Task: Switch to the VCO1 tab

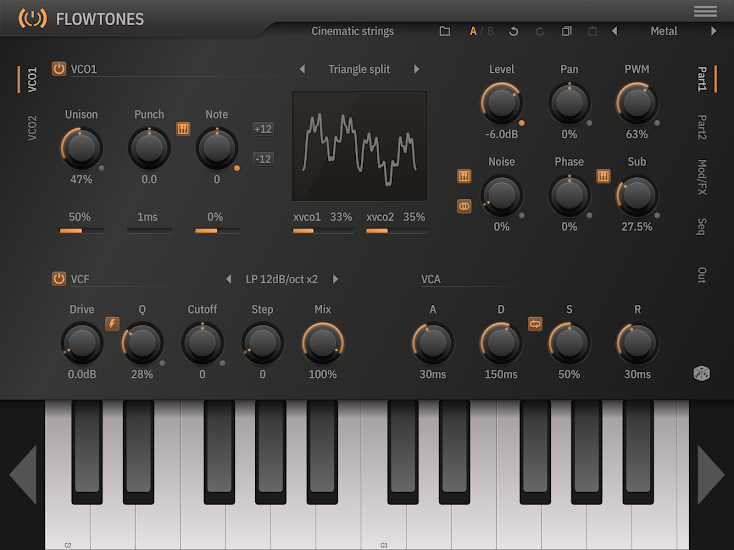Action: [31, 79]
